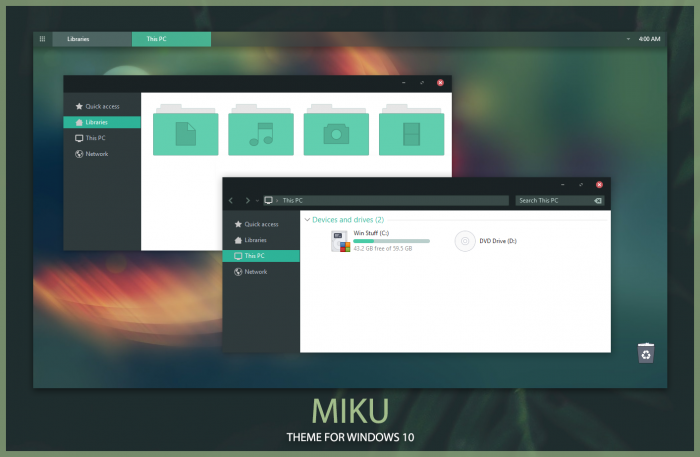Select Libraries in Libraries window sidebar
The image size is (700, 457).
(102, 122)
